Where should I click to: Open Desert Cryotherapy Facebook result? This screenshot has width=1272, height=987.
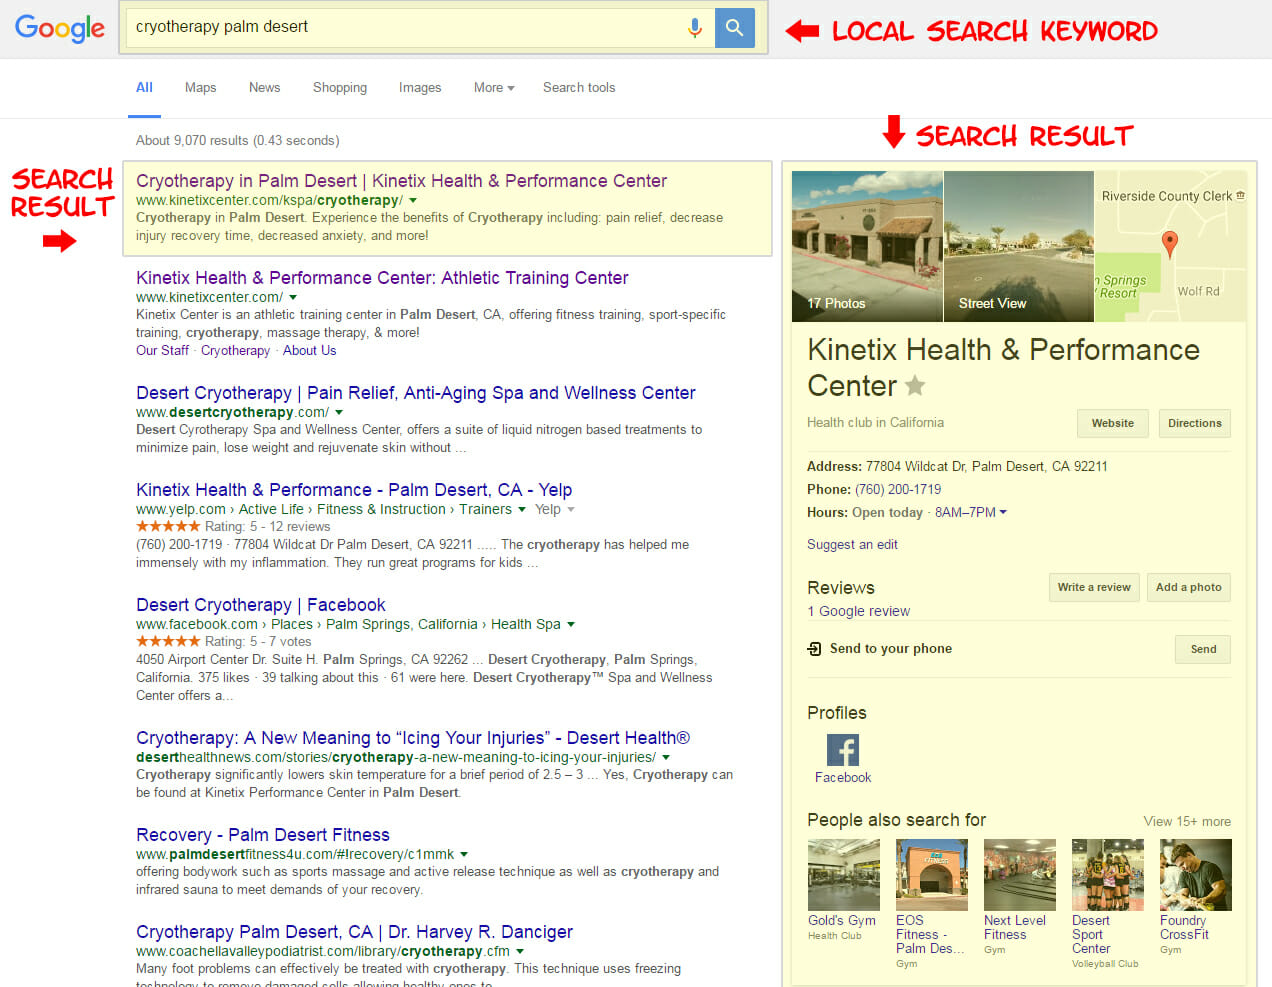[x=260, y=605]
